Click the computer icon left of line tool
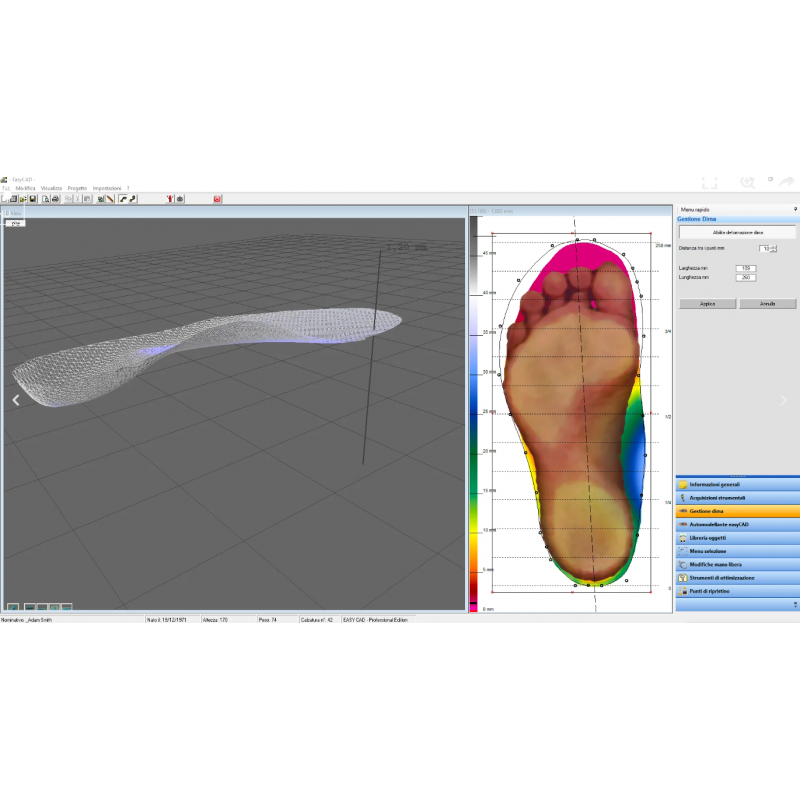 coord(101,199)
